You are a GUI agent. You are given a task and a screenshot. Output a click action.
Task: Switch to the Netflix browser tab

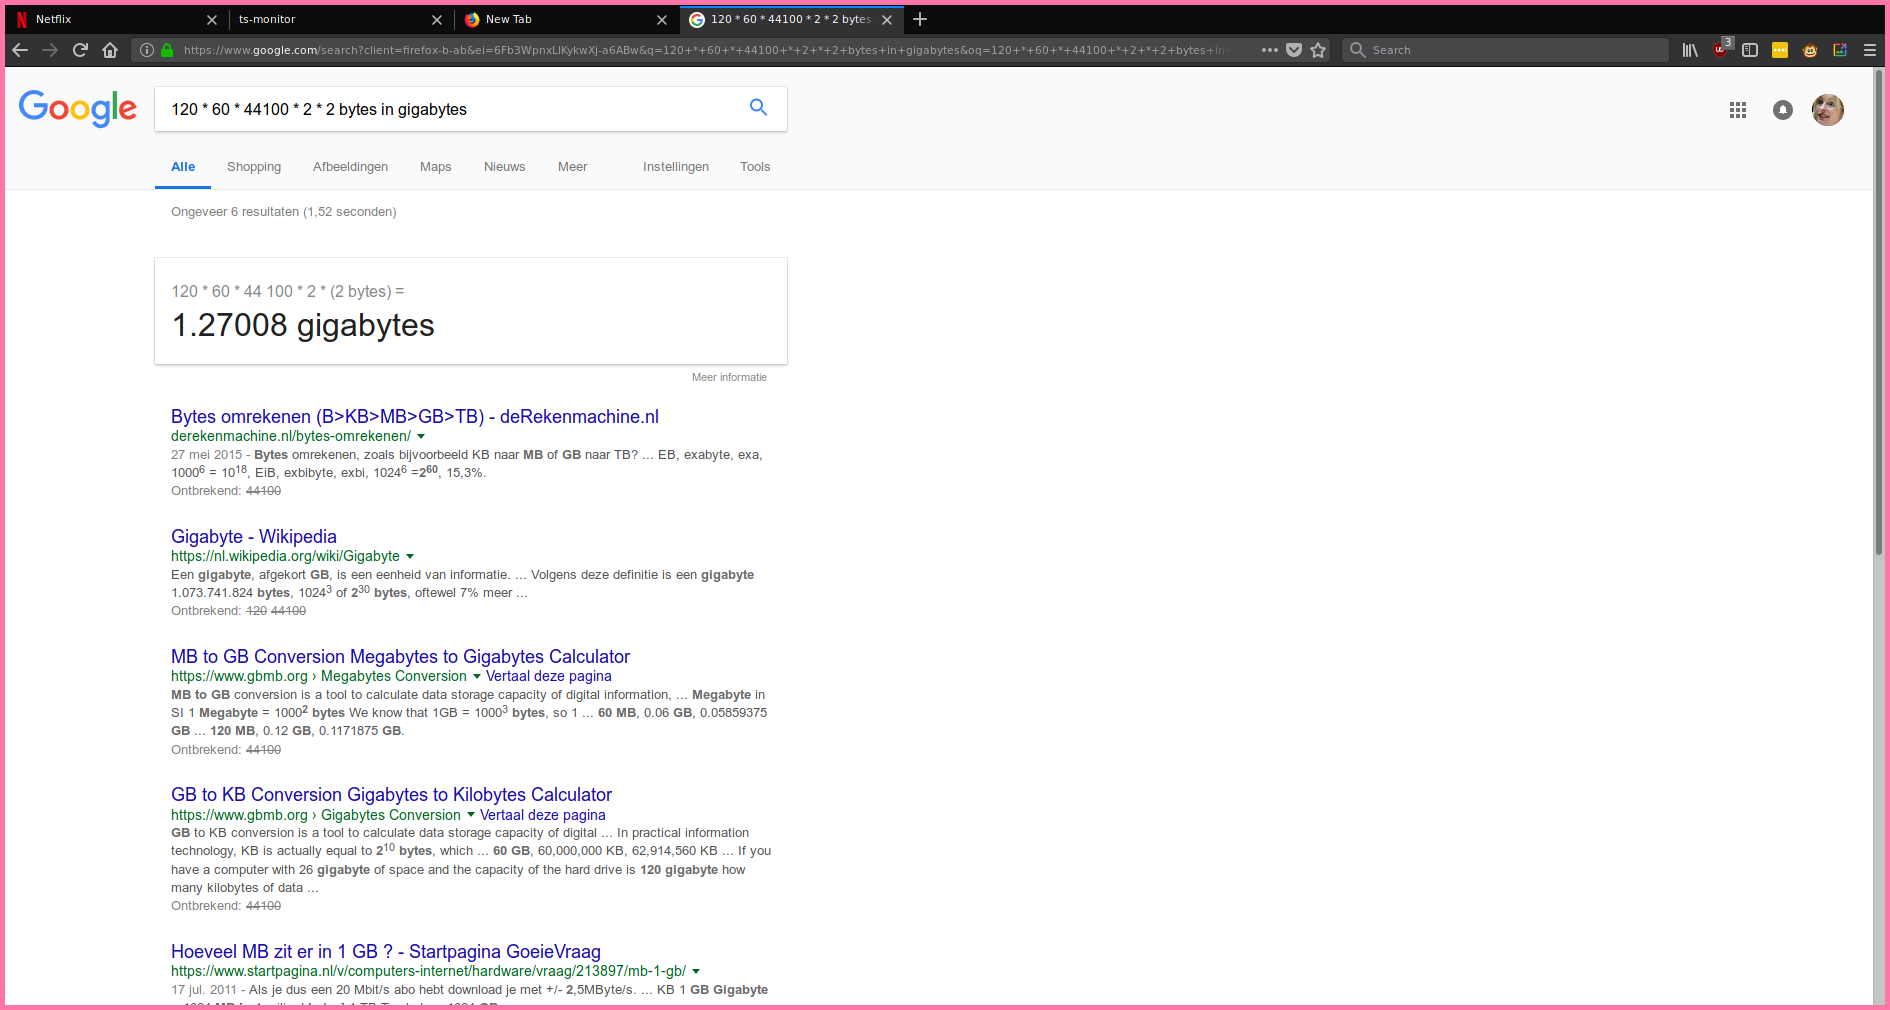[110, 19]
